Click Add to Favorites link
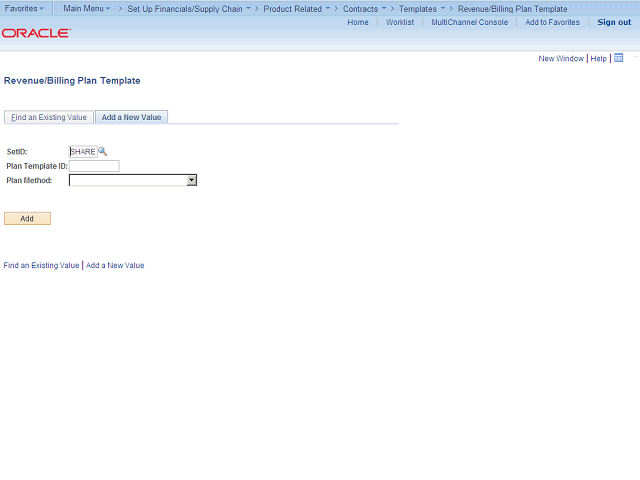The height and width of the screenshot is (480, 640). tap(552, 22)
